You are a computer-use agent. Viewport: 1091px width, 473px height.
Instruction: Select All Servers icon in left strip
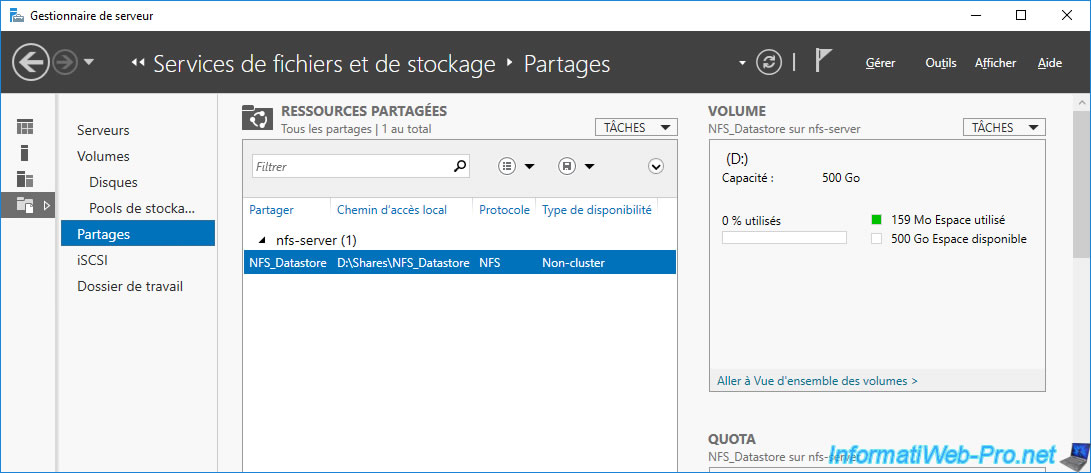point(25,179)
